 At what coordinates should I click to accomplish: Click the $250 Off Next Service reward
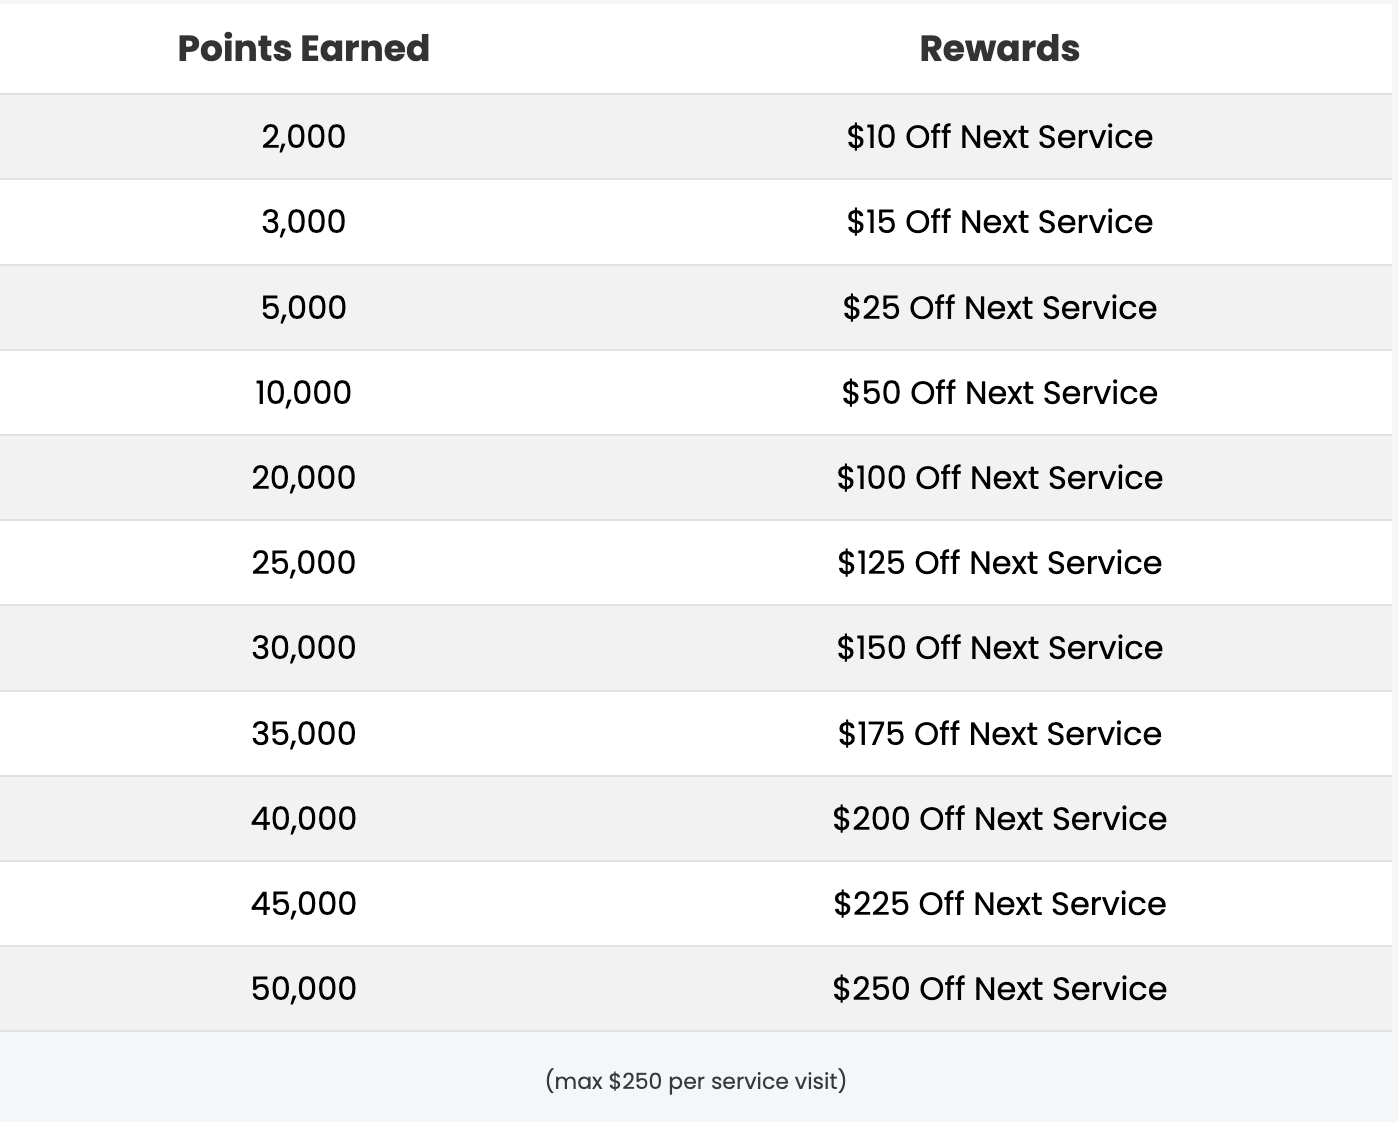pos(999,989)
